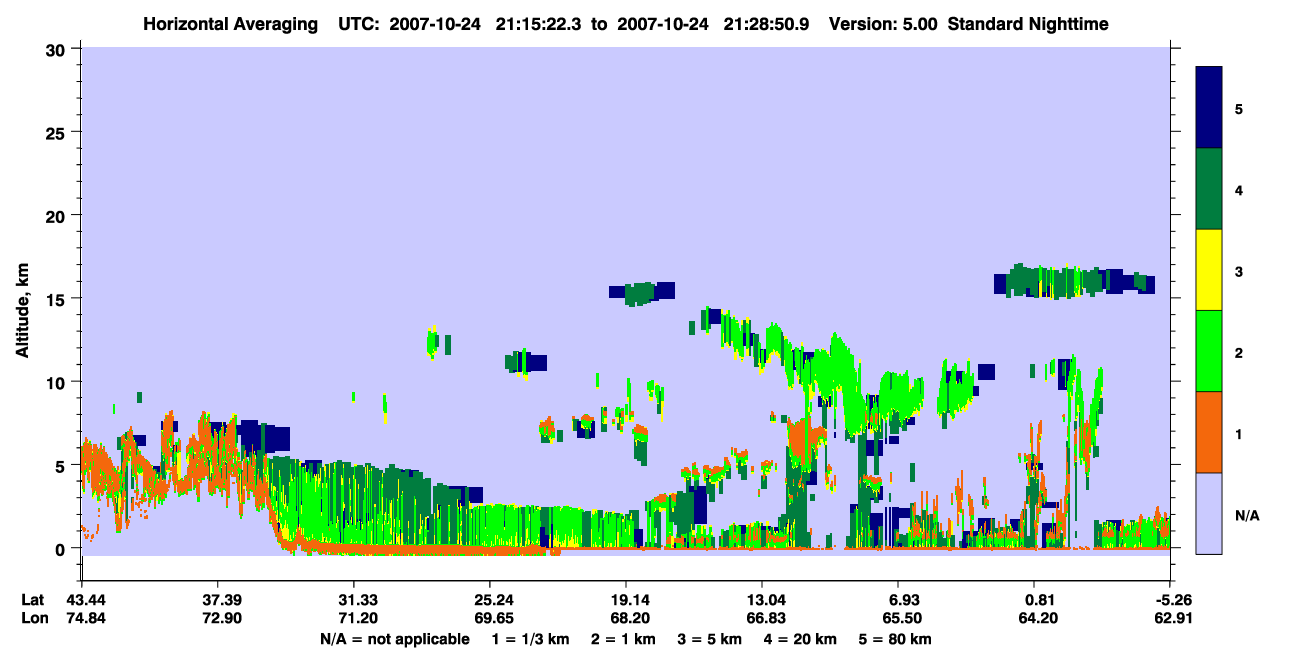Image resolution: width=1300 pixels, height=667 pixels.
Task: Click the dark blue colorbar segment labeled 5
Action: [x=1209, y=108]
